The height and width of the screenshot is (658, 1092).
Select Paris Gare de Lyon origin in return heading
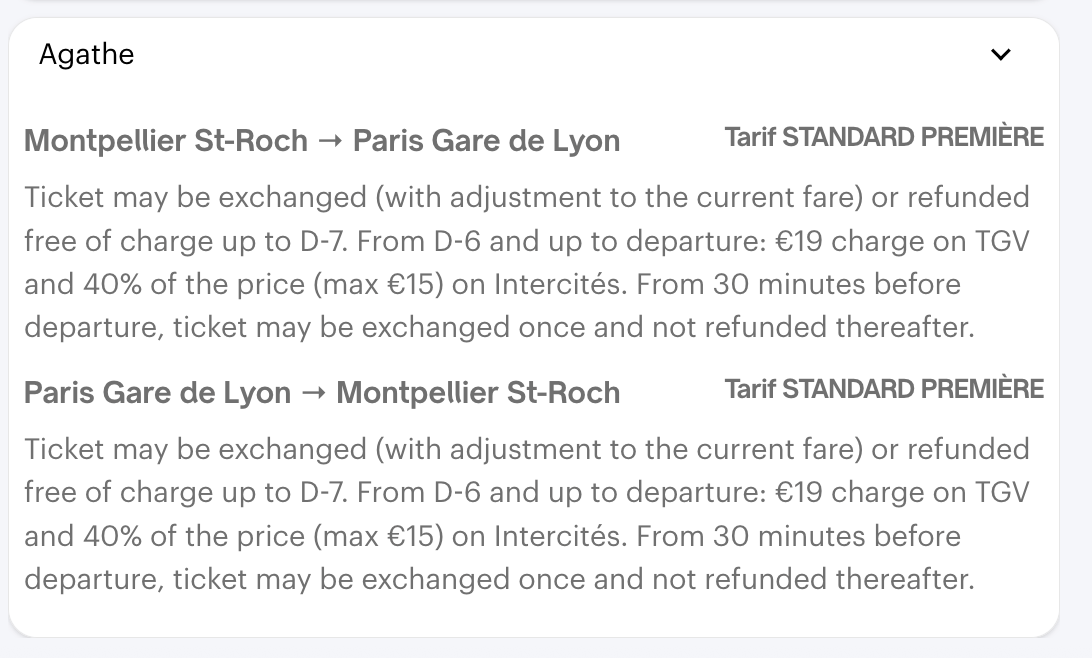(157, 393)
